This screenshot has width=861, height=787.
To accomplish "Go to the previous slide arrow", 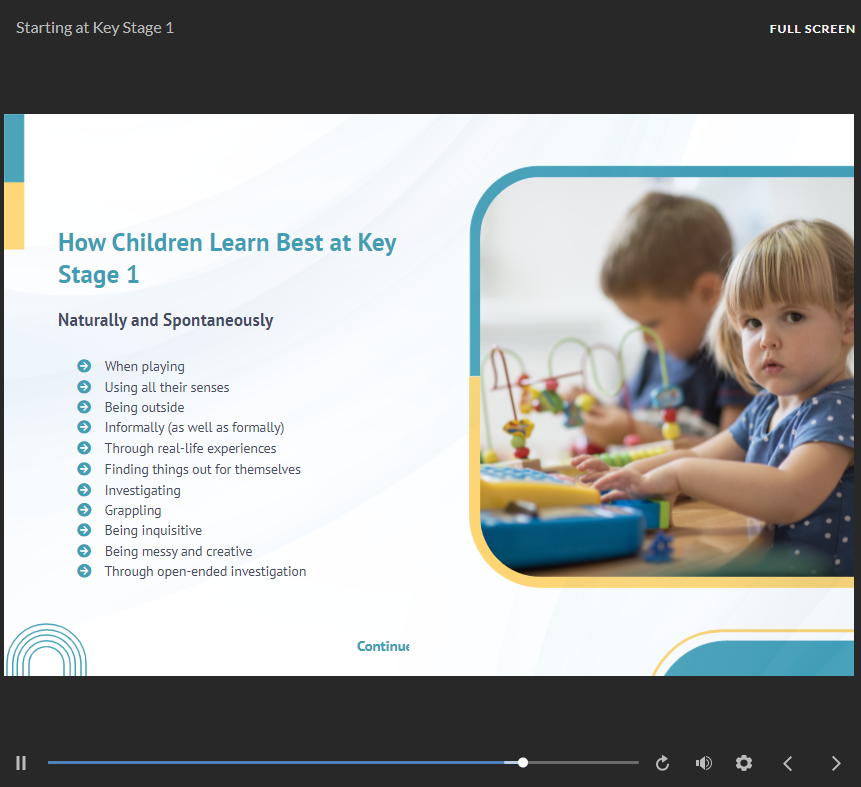I will pos(788,763).
